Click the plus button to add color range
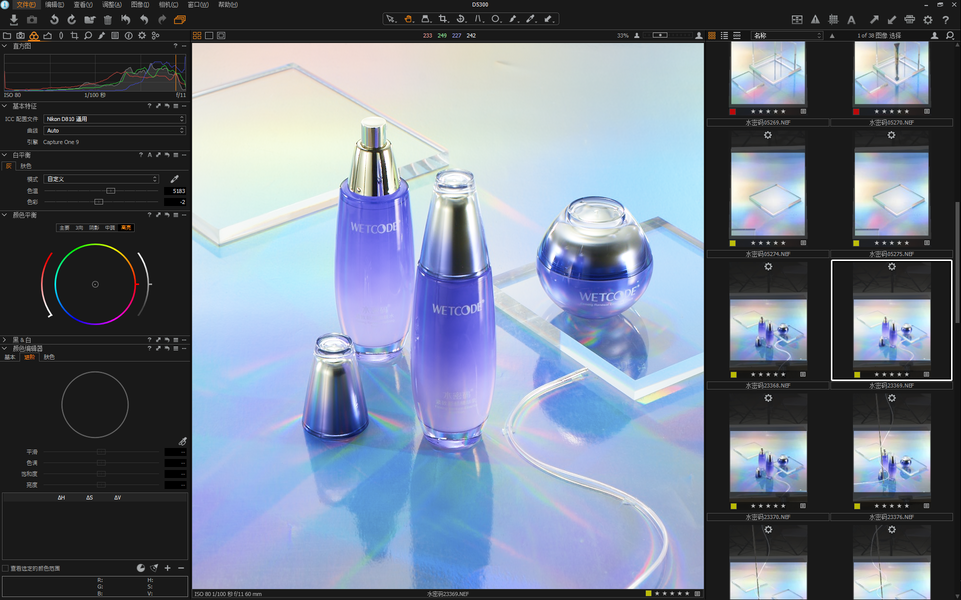The image size is (961, 600). click(x=167, y=568)
